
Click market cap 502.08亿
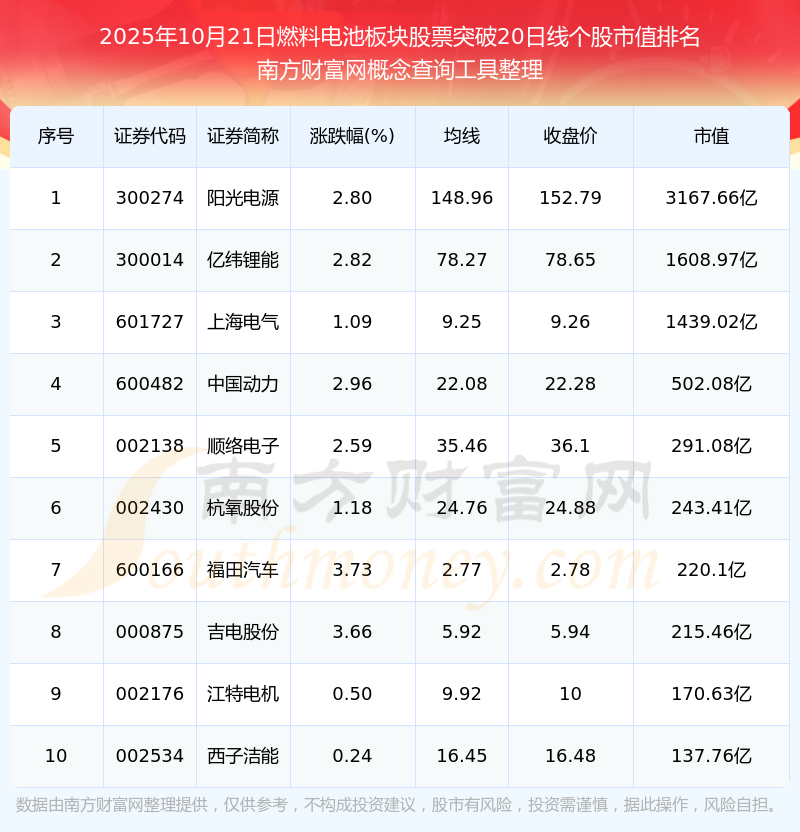pyautogui.click(x=711, y=384)
